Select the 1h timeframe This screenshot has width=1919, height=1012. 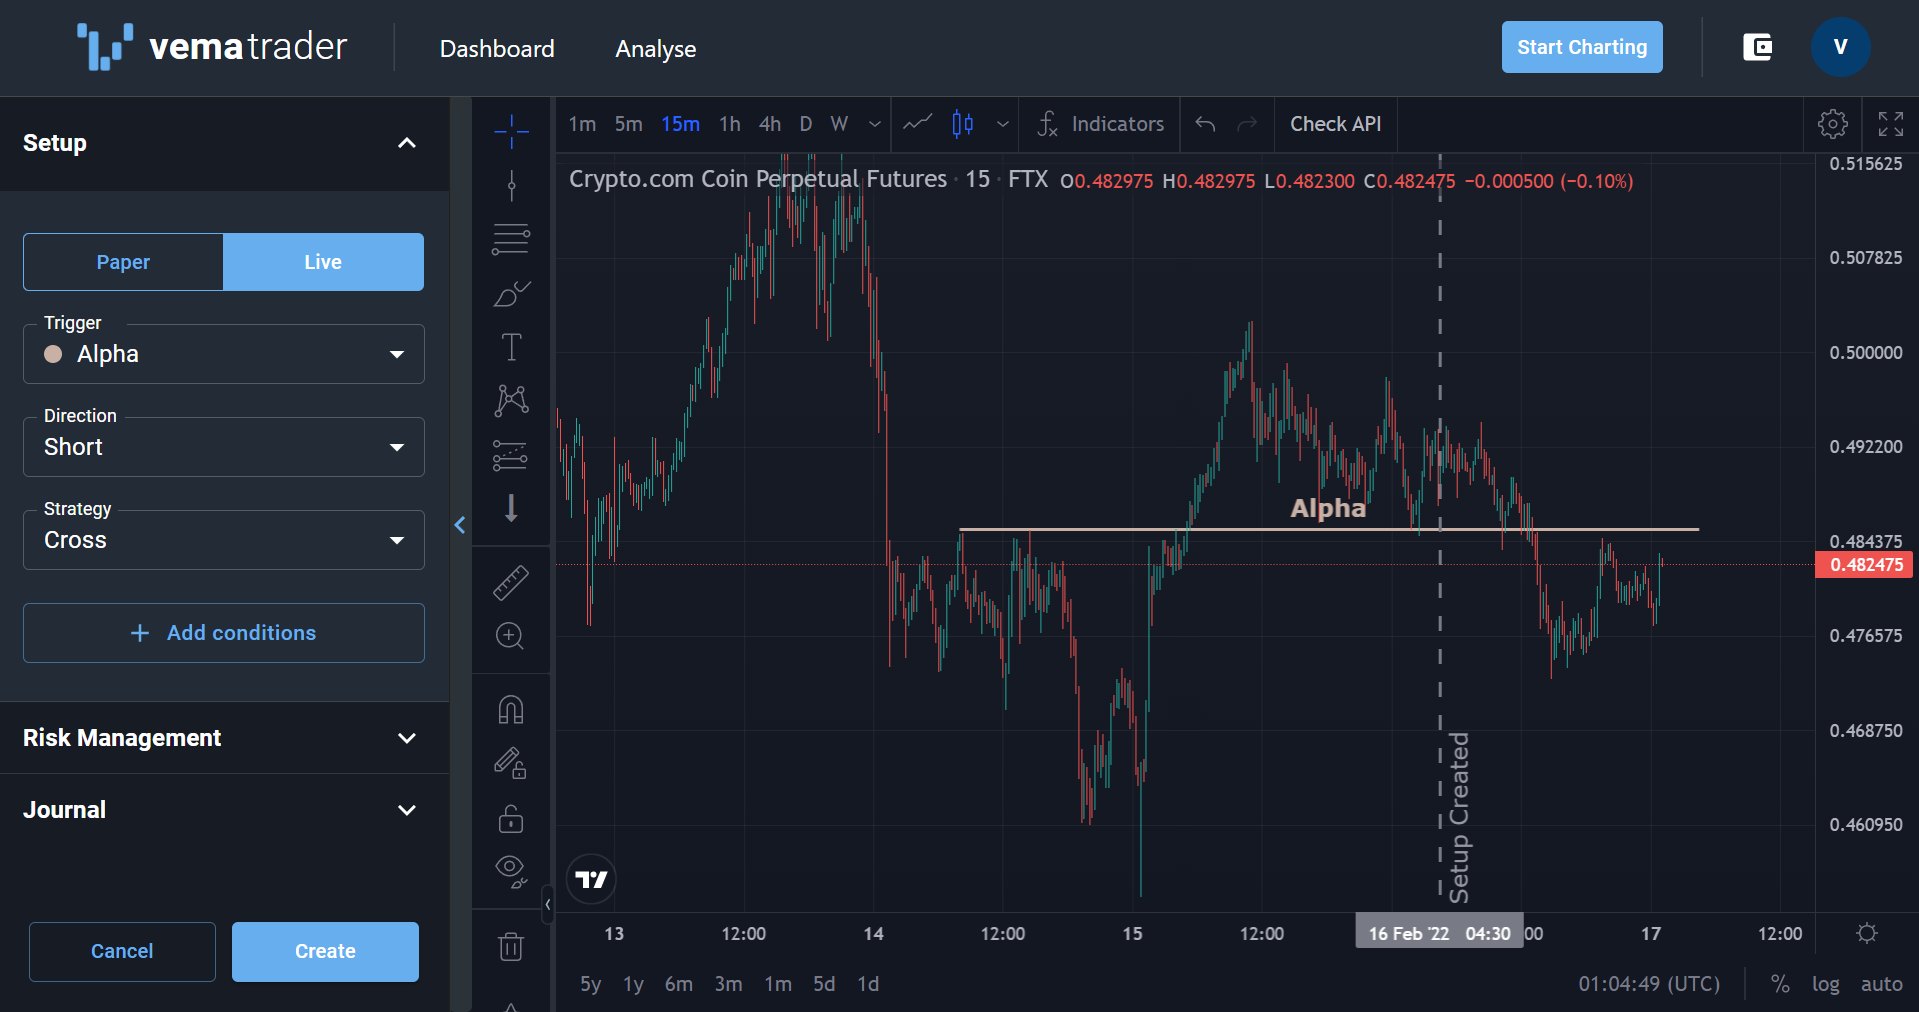tap(730, 124)
